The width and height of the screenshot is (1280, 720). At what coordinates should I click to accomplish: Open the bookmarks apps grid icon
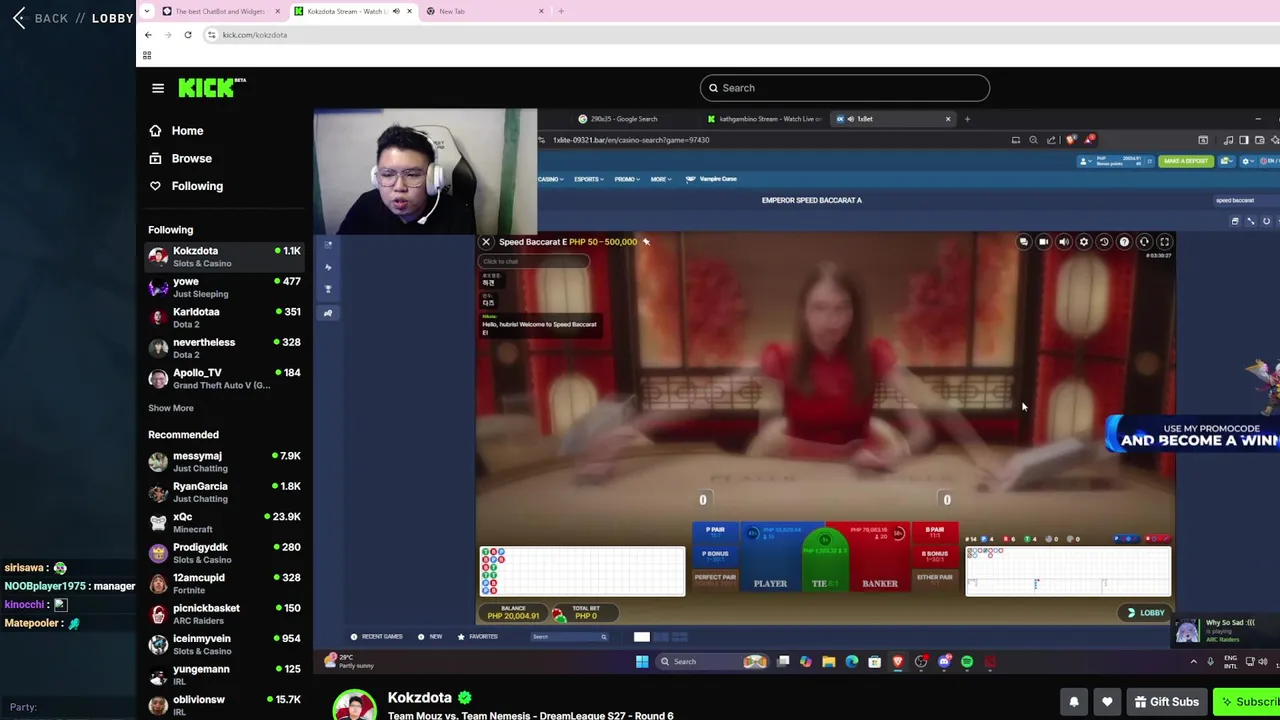pos(147,55)
